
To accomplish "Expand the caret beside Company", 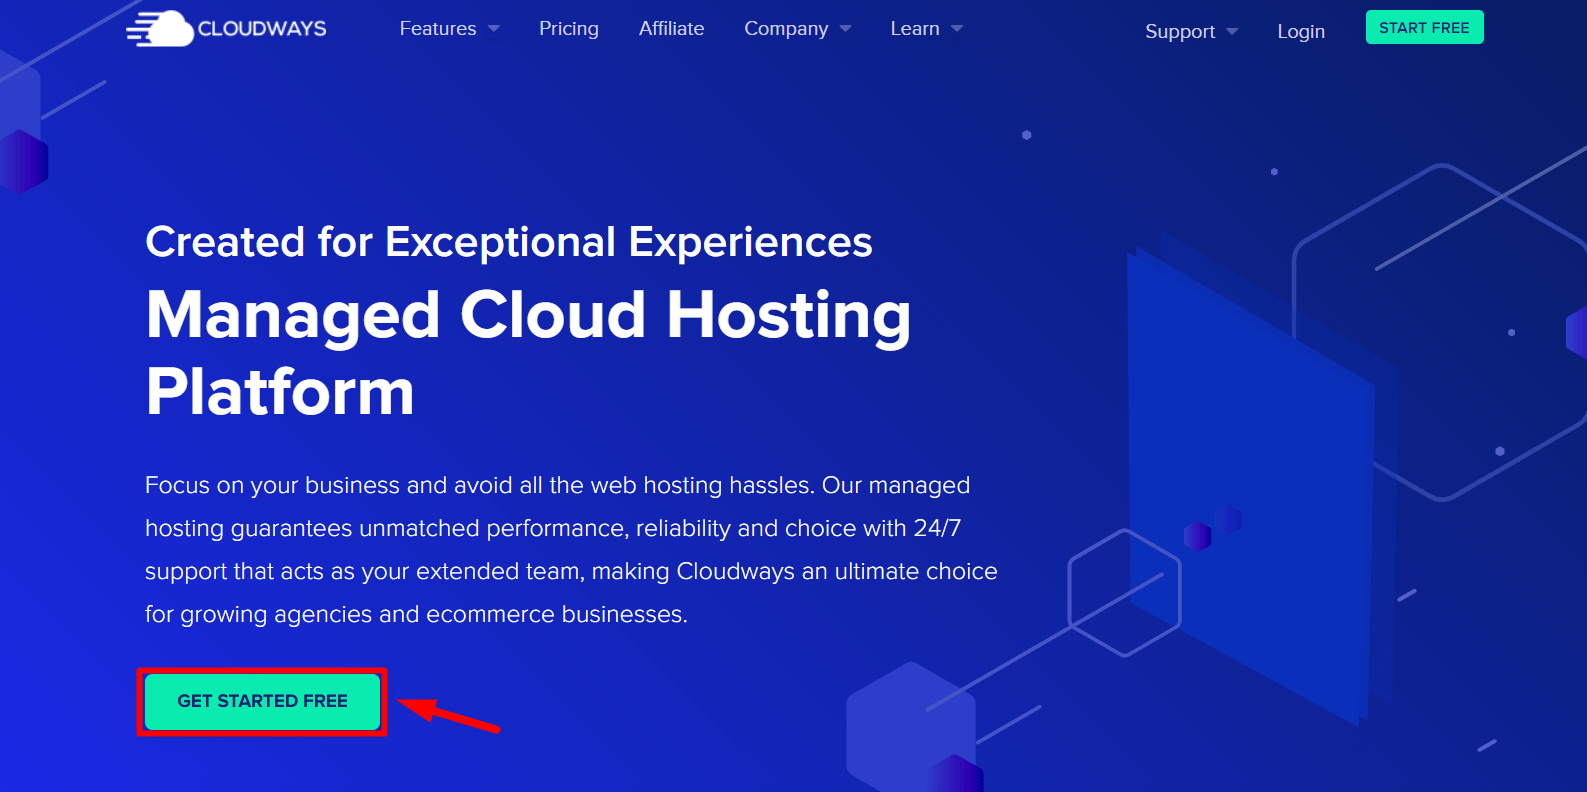I will [x=846, y=29].
